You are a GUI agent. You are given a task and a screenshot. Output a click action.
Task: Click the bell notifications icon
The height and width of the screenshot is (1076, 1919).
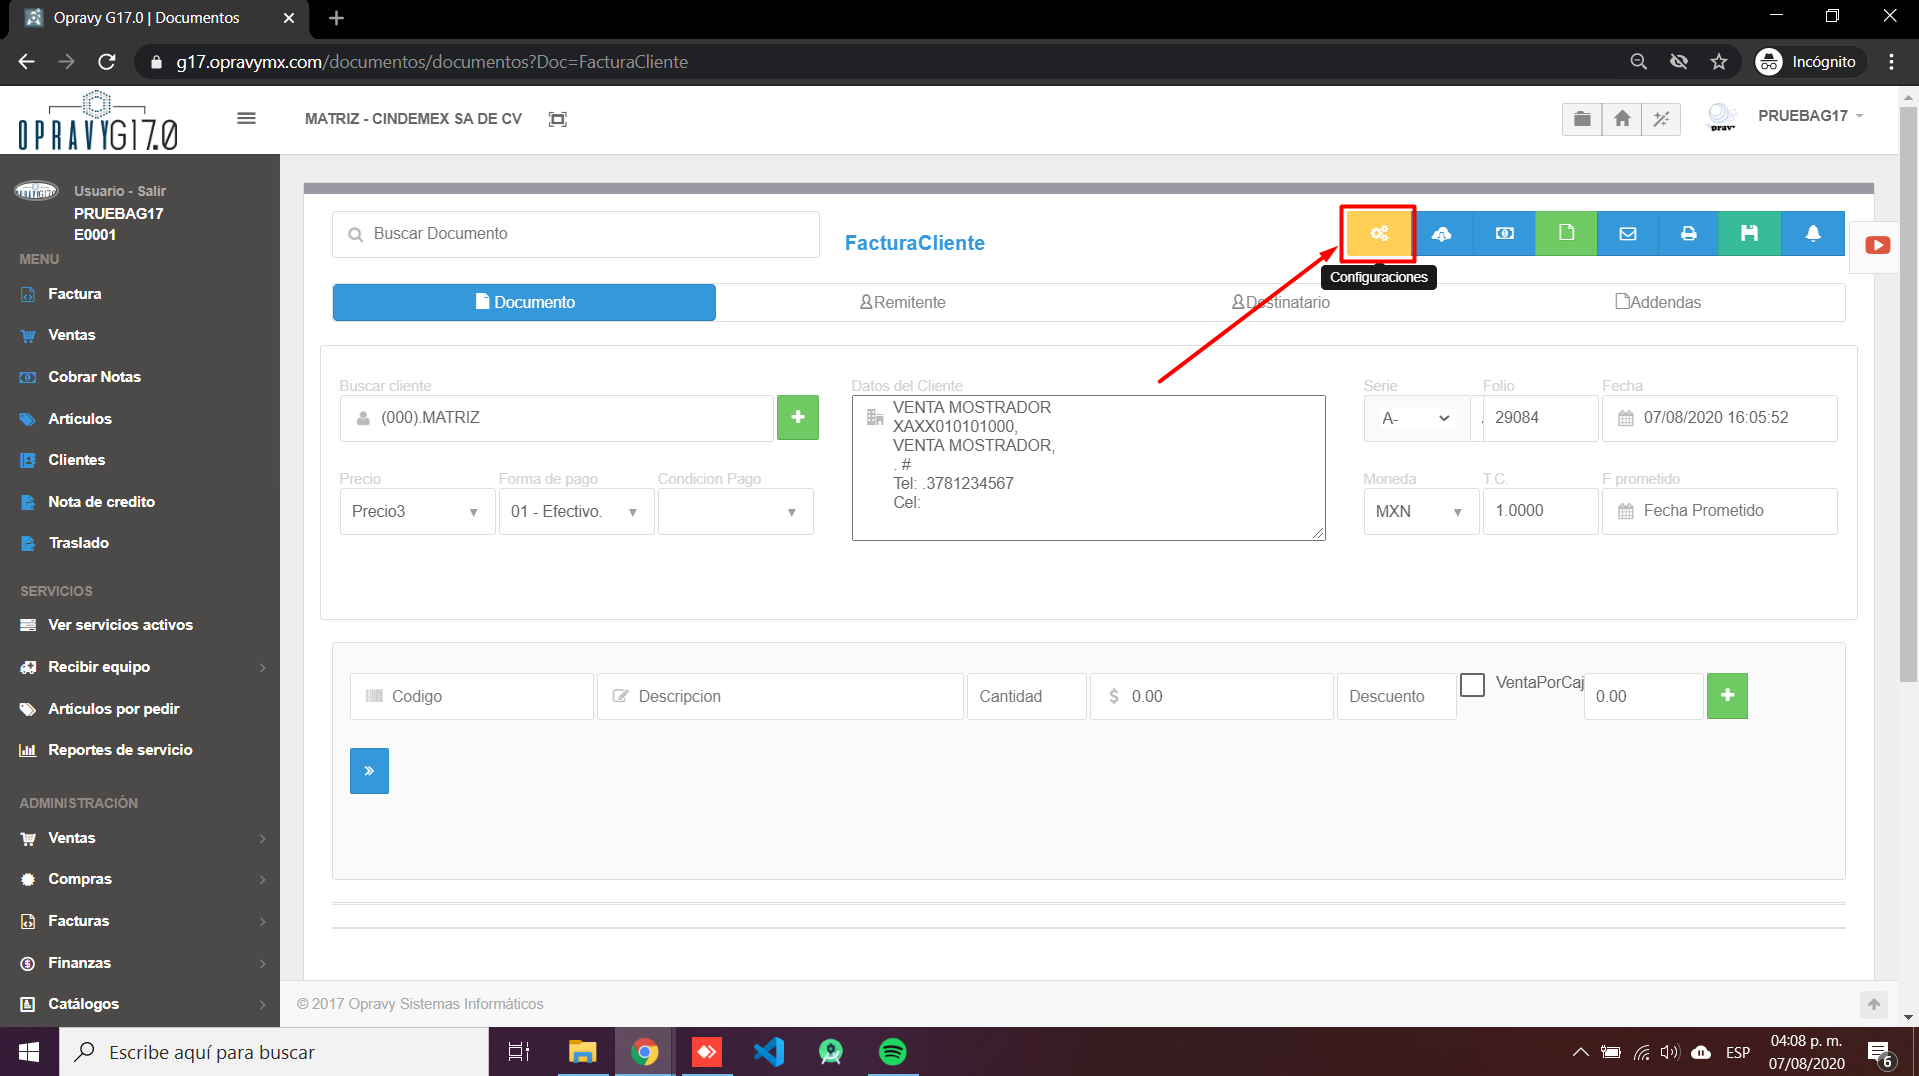pos(1812,233)
